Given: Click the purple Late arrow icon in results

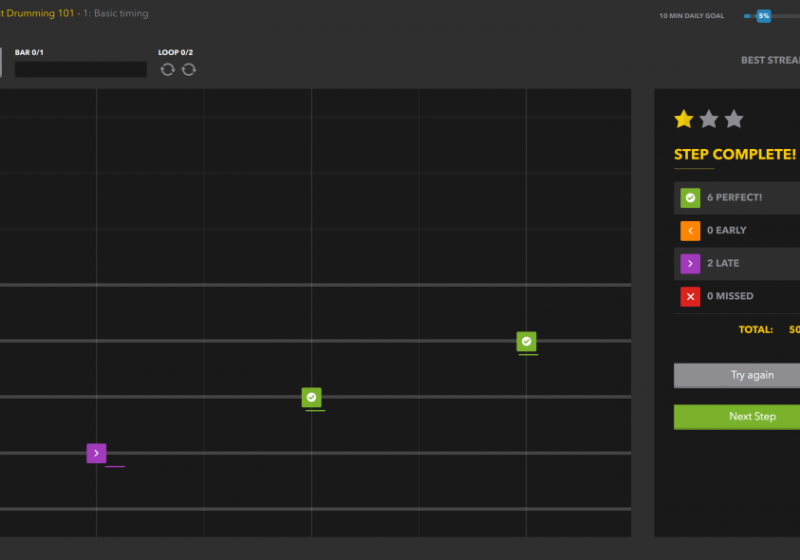Looking at the screenshot, I should (x=690, y=264).
